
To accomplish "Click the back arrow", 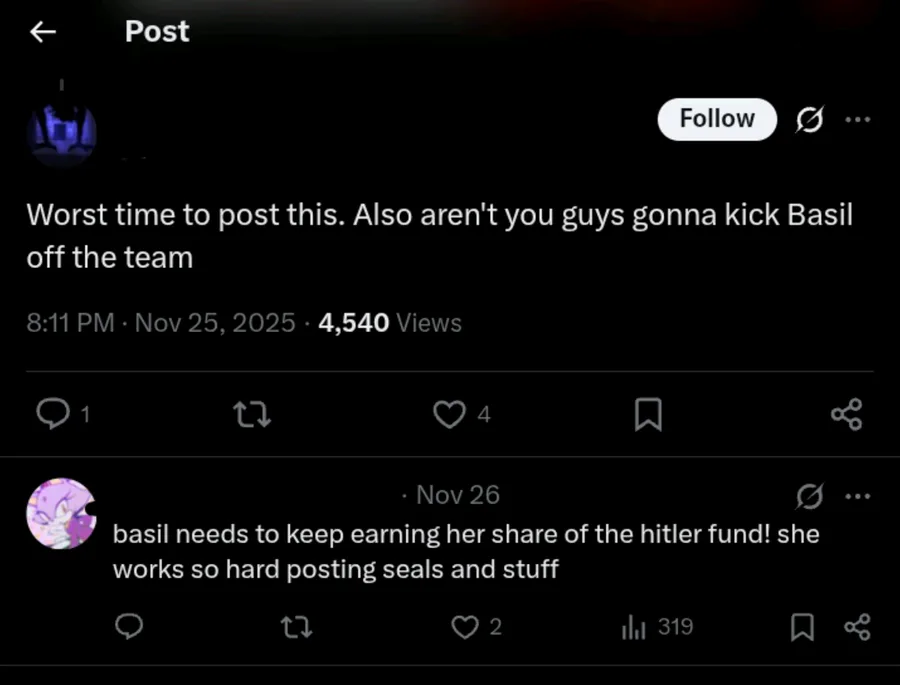I will tap(42, 32).
